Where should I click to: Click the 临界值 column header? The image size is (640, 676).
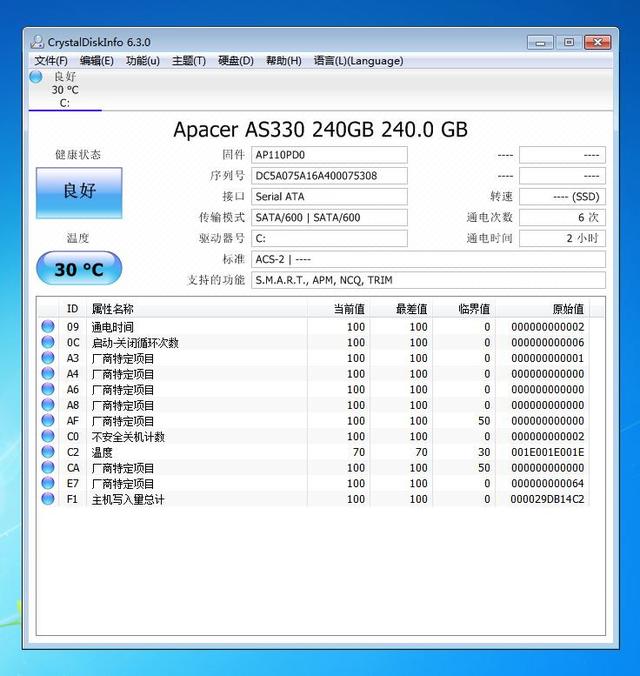[x=463, y=309]
